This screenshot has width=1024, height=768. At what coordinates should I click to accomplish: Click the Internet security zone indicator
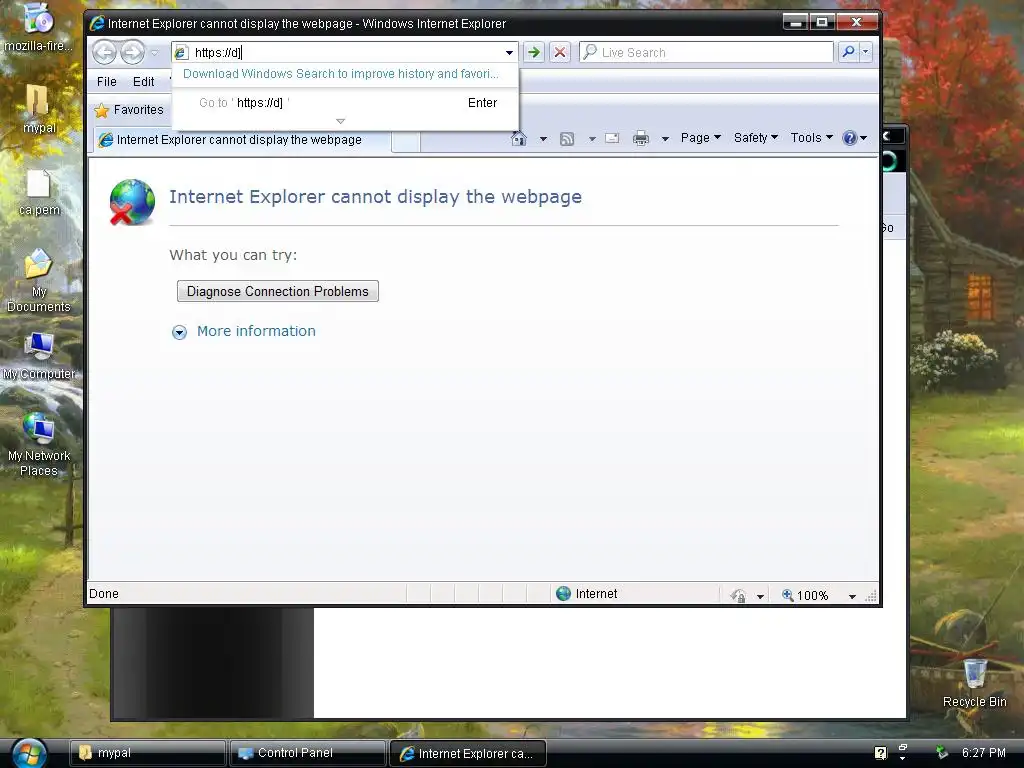586,594
